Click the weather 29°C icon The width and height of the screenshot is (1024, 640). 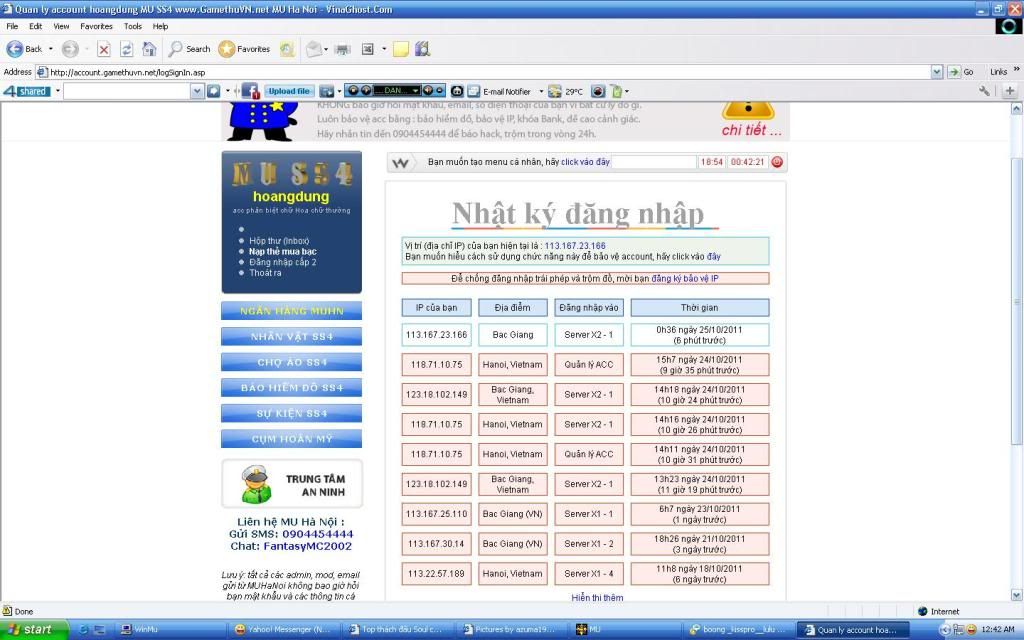[x=554, y=91]
